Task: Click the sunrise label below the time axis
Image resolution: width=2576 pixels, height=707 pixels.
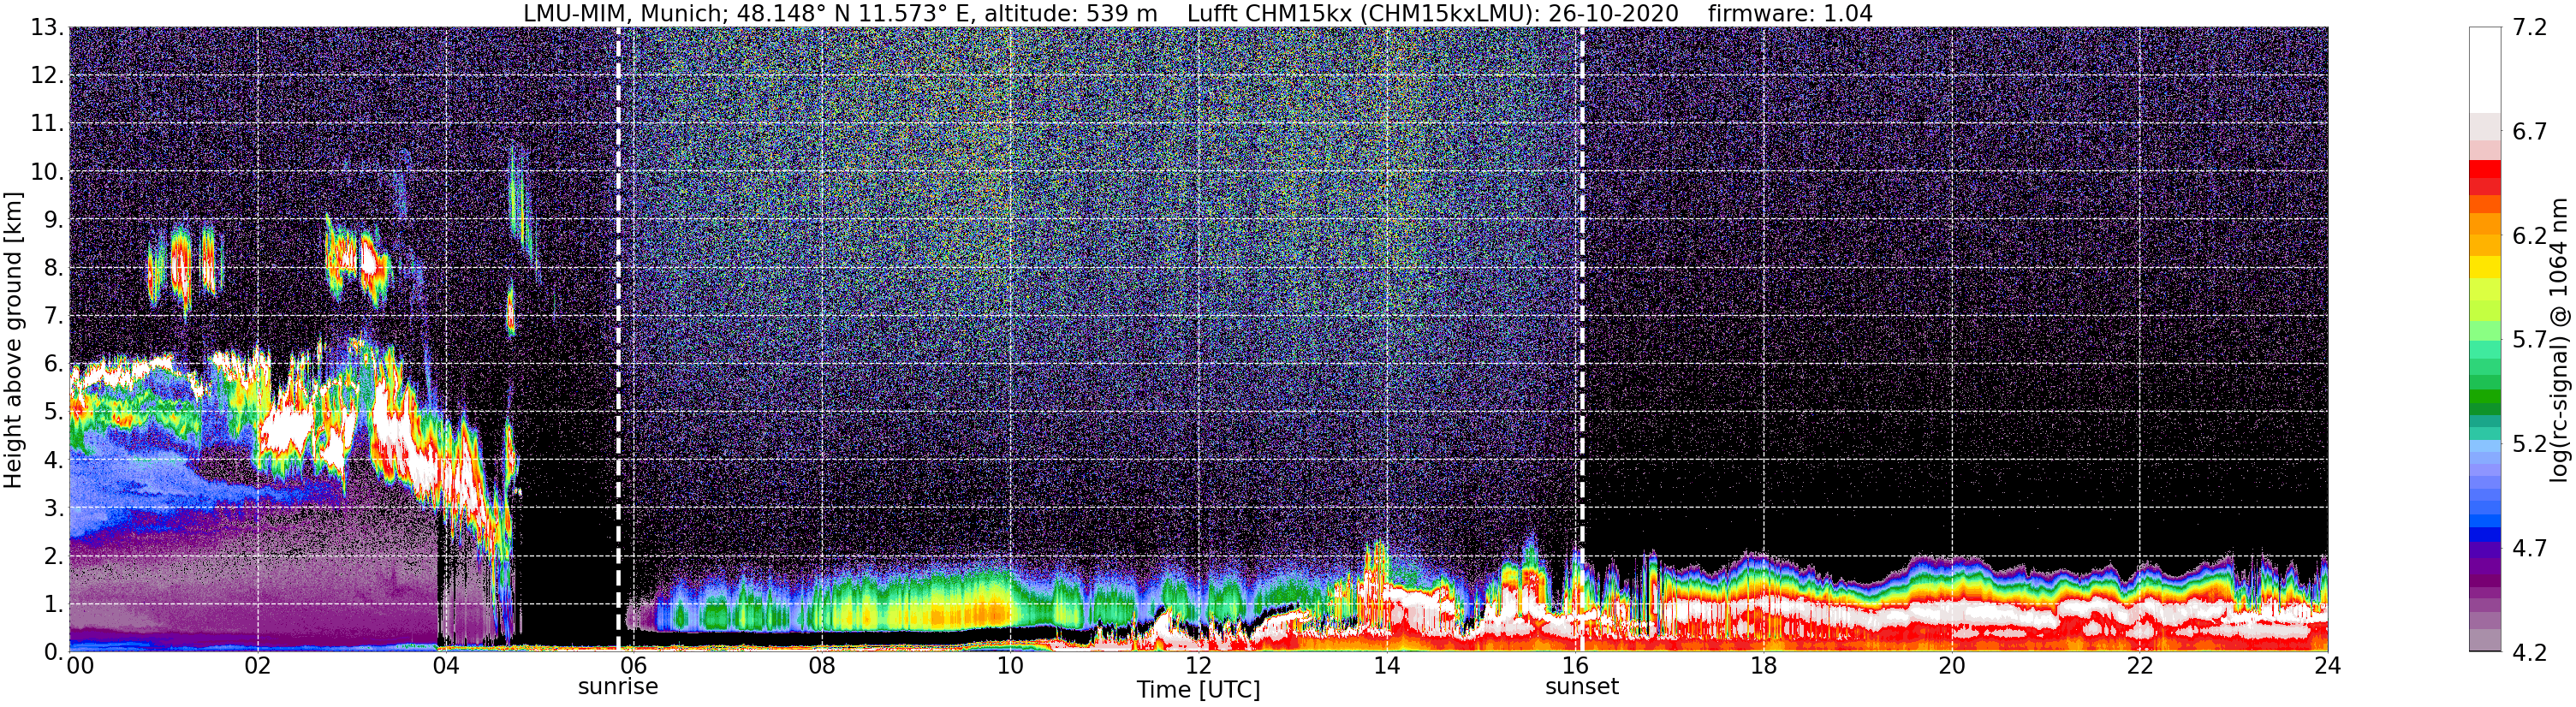Action: click(618, 687)
